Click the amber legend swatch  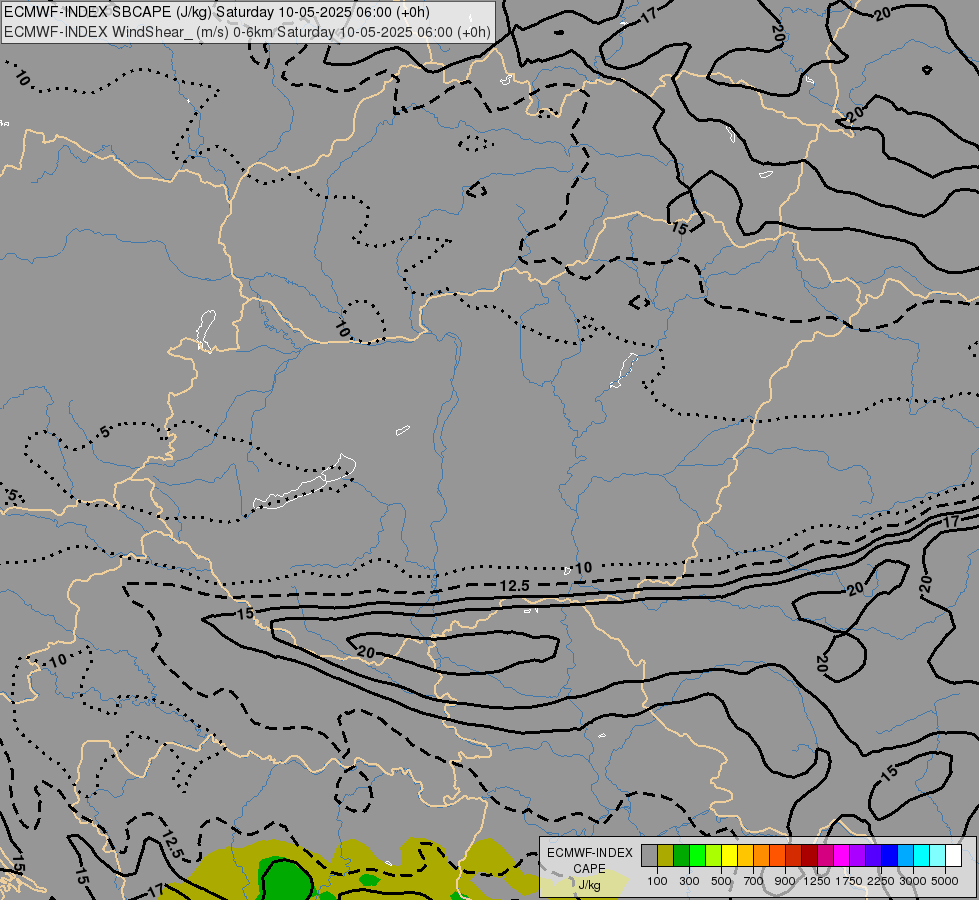point(746,856)
